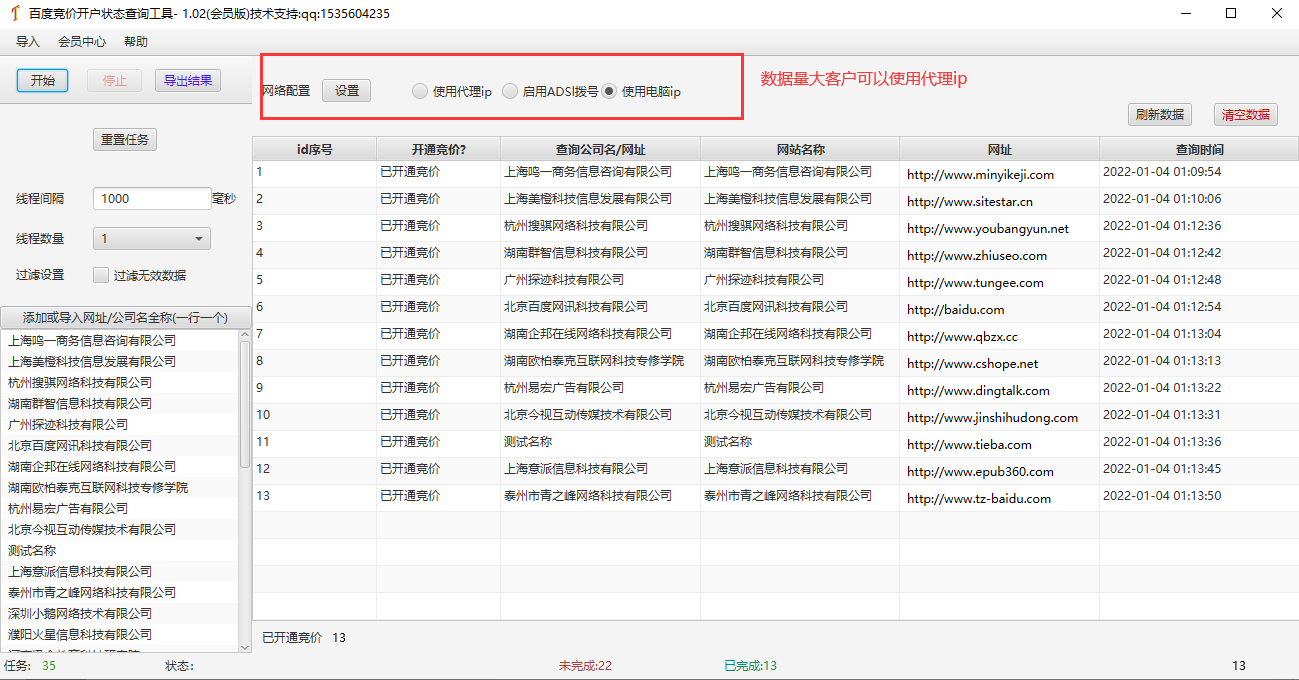This screenshot has height=680, width=1299.
Task: Expand the 线程数量 dropdown
Action: (151, 239)
